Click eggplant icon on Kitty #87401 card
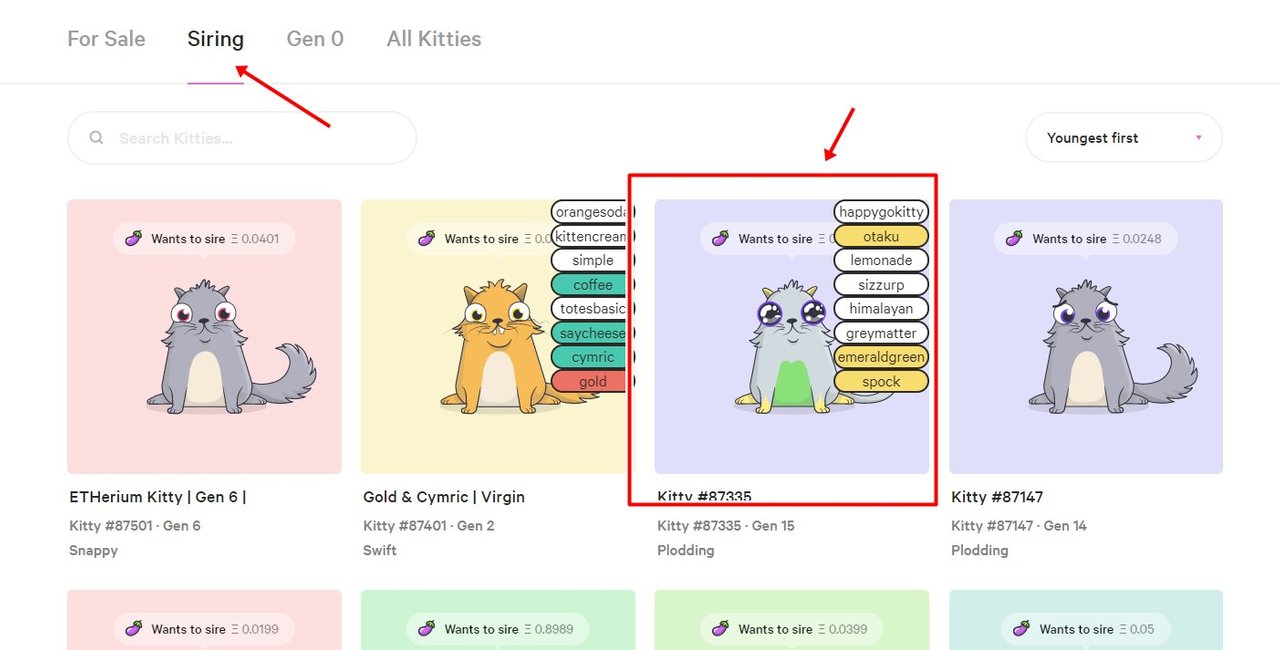1280x650 pixels. click(426, 238)
